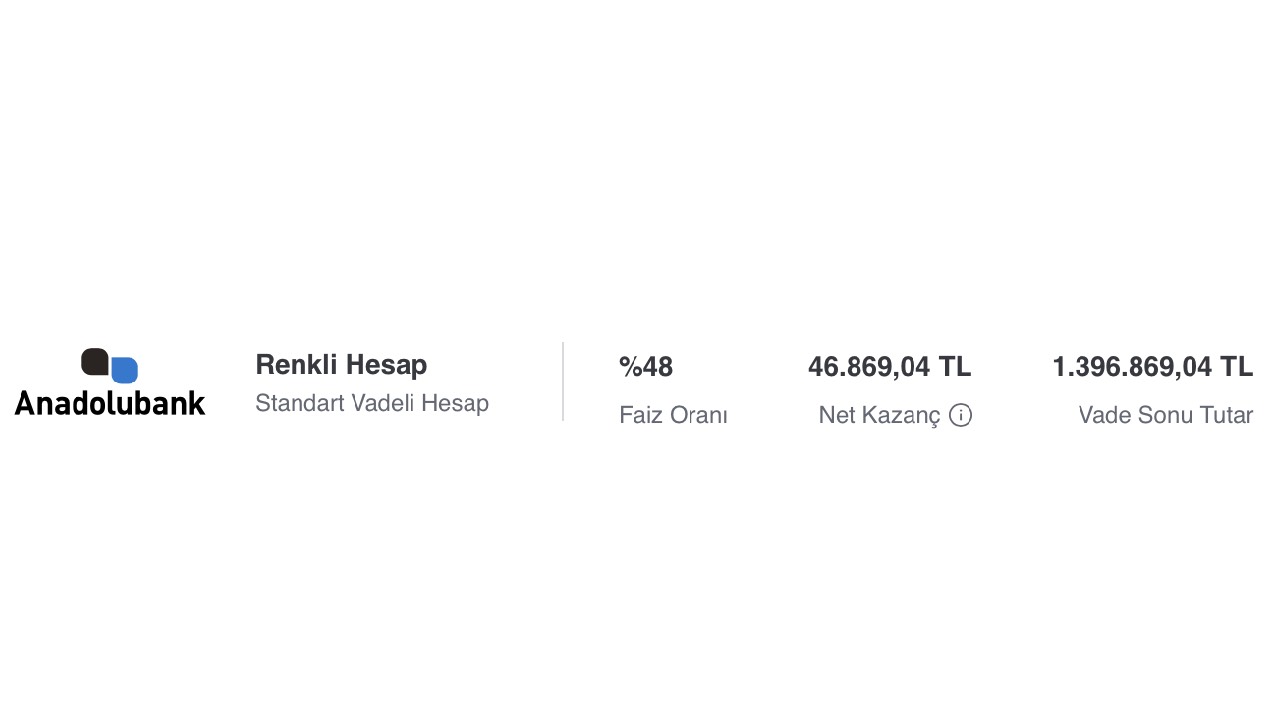1280x720 pixels.
Task: Click the Vade Sonu Tutar label
Action: [1165, 415]
